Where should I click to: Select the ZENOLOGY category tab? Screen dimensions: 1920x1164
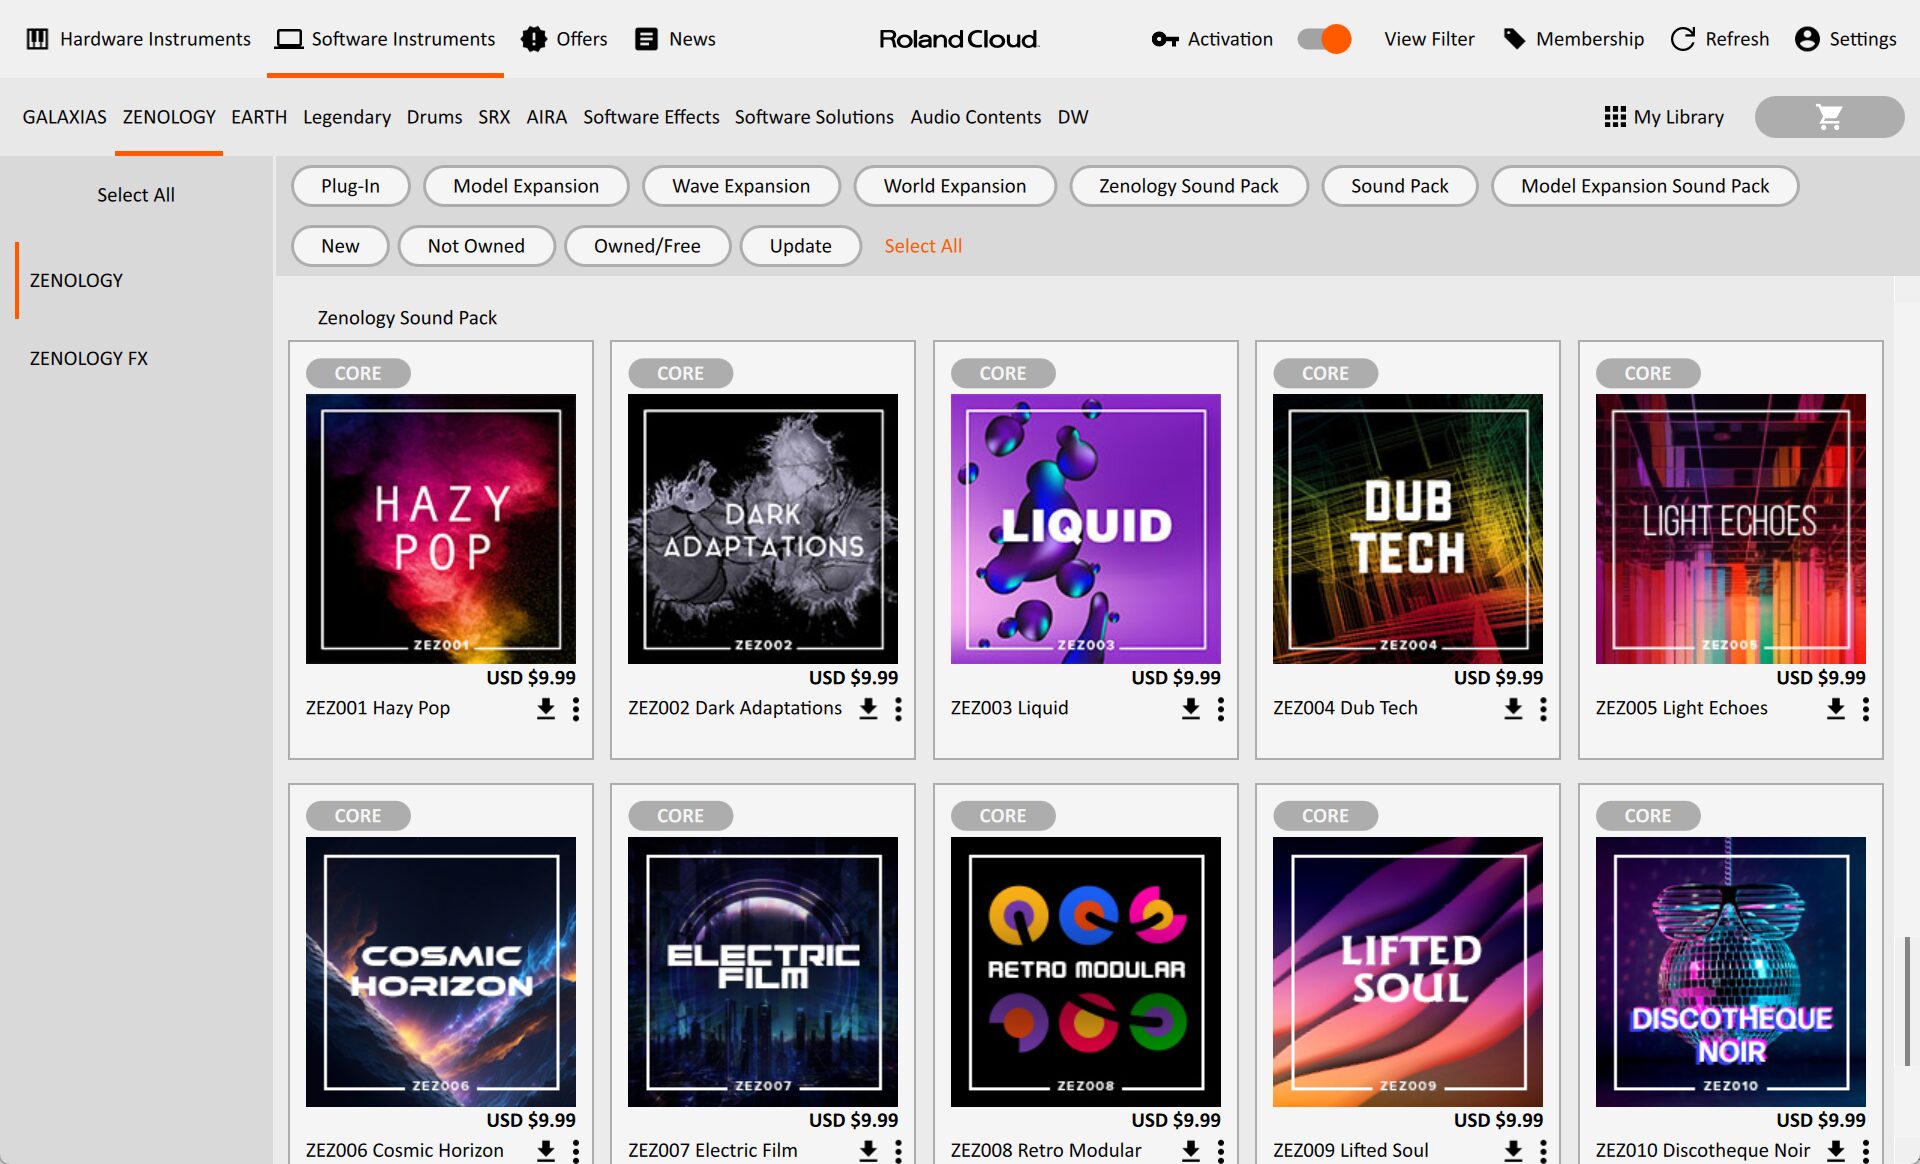coord(169,117)
